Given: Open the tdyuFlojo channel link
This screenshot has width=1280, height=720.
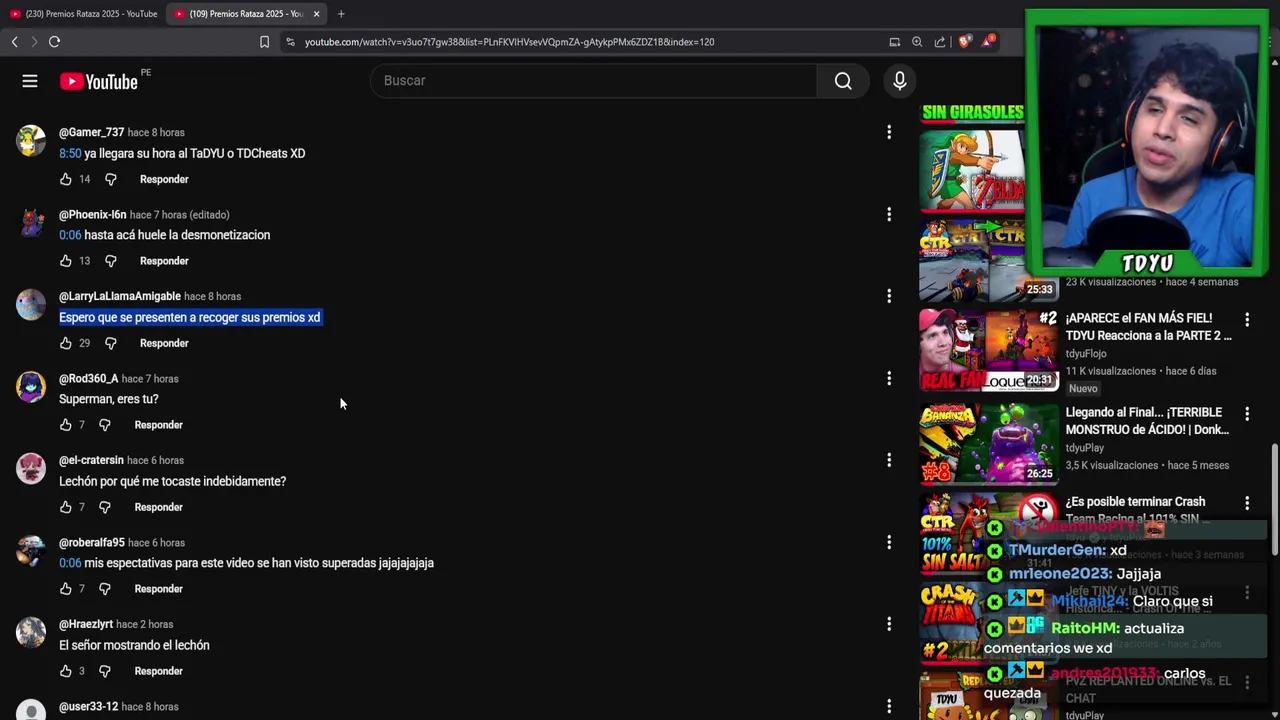Looking at the screenshot, I should [x=1086, y=354].
